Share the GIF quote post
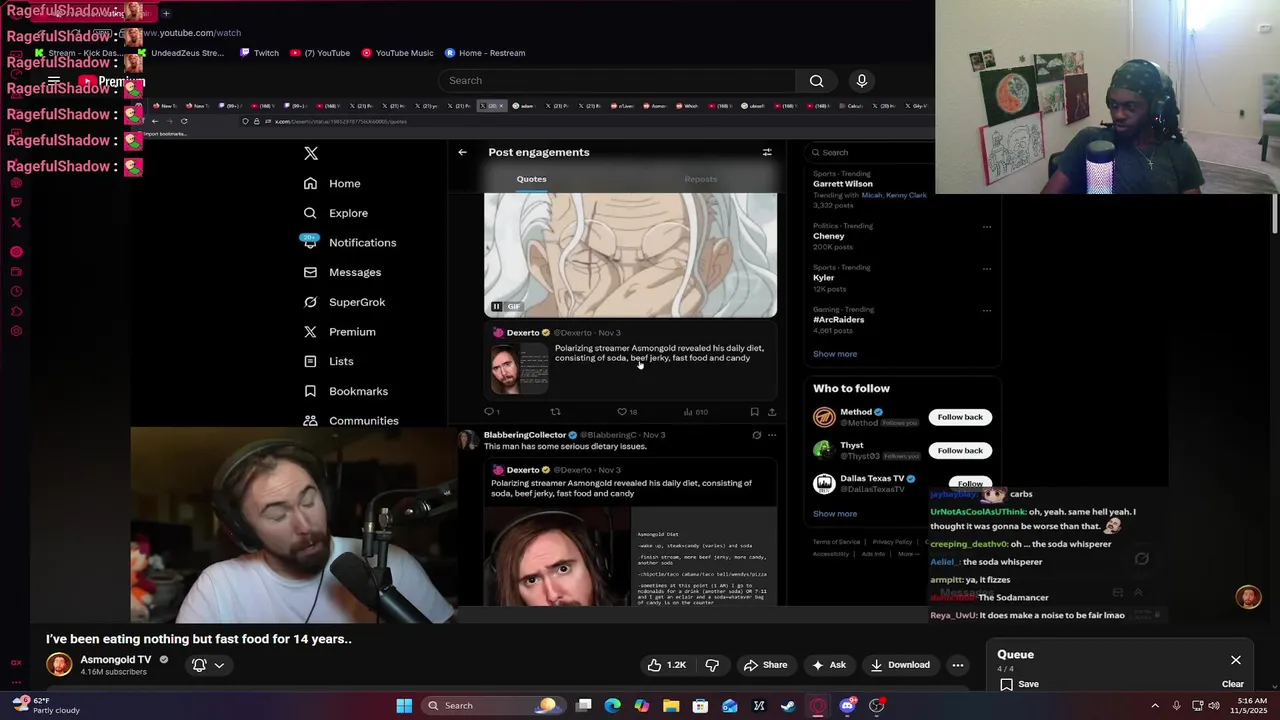This screenshot has width=1280, height=720. (771, 411)
